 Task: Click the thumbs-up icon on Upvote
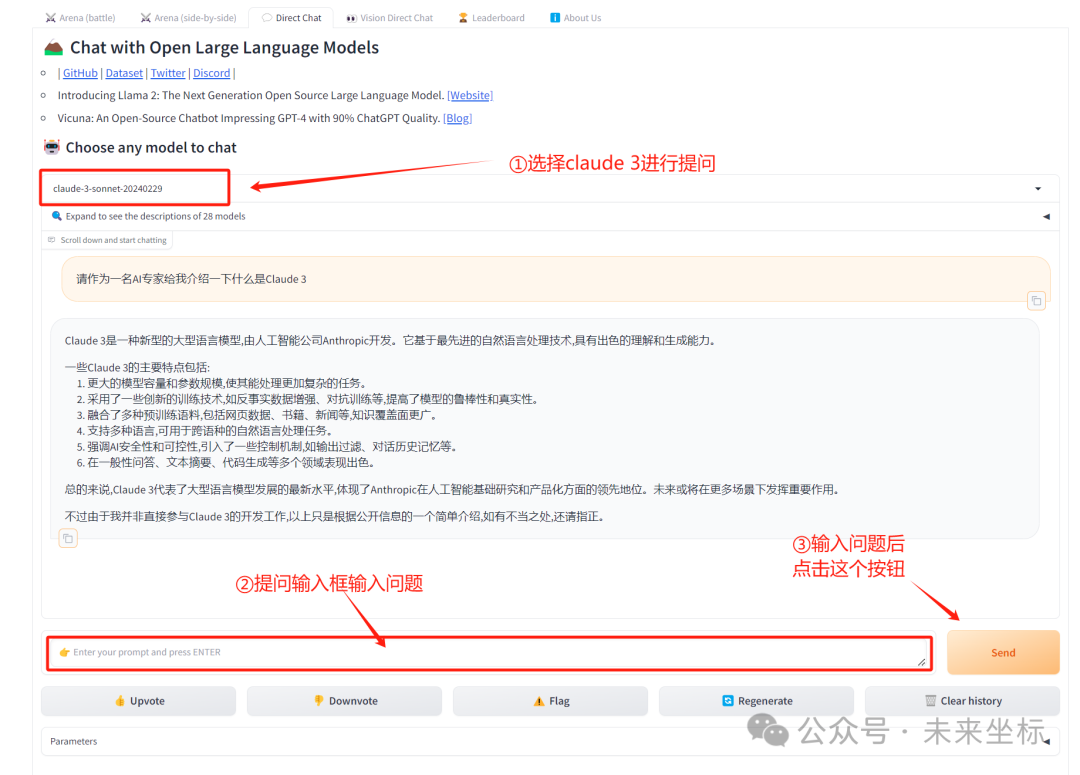coord(120,701)
